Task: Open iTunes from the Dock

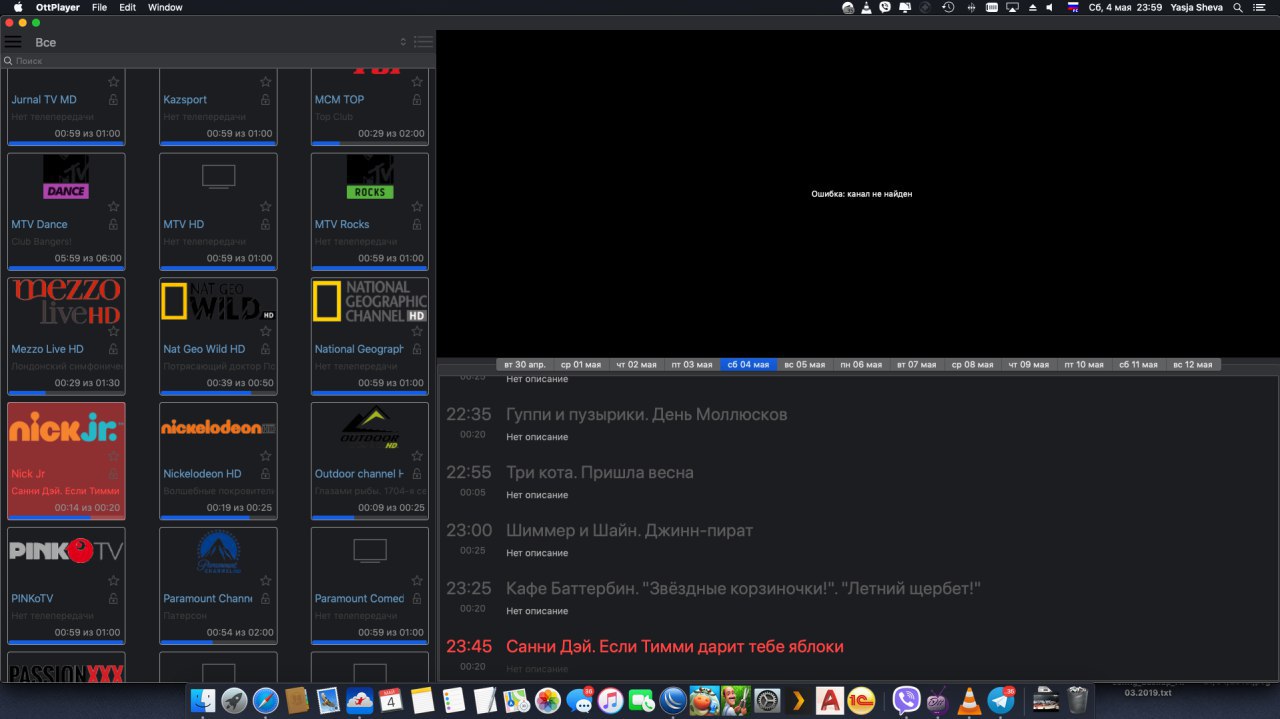Action: click(x=610, y=700)
